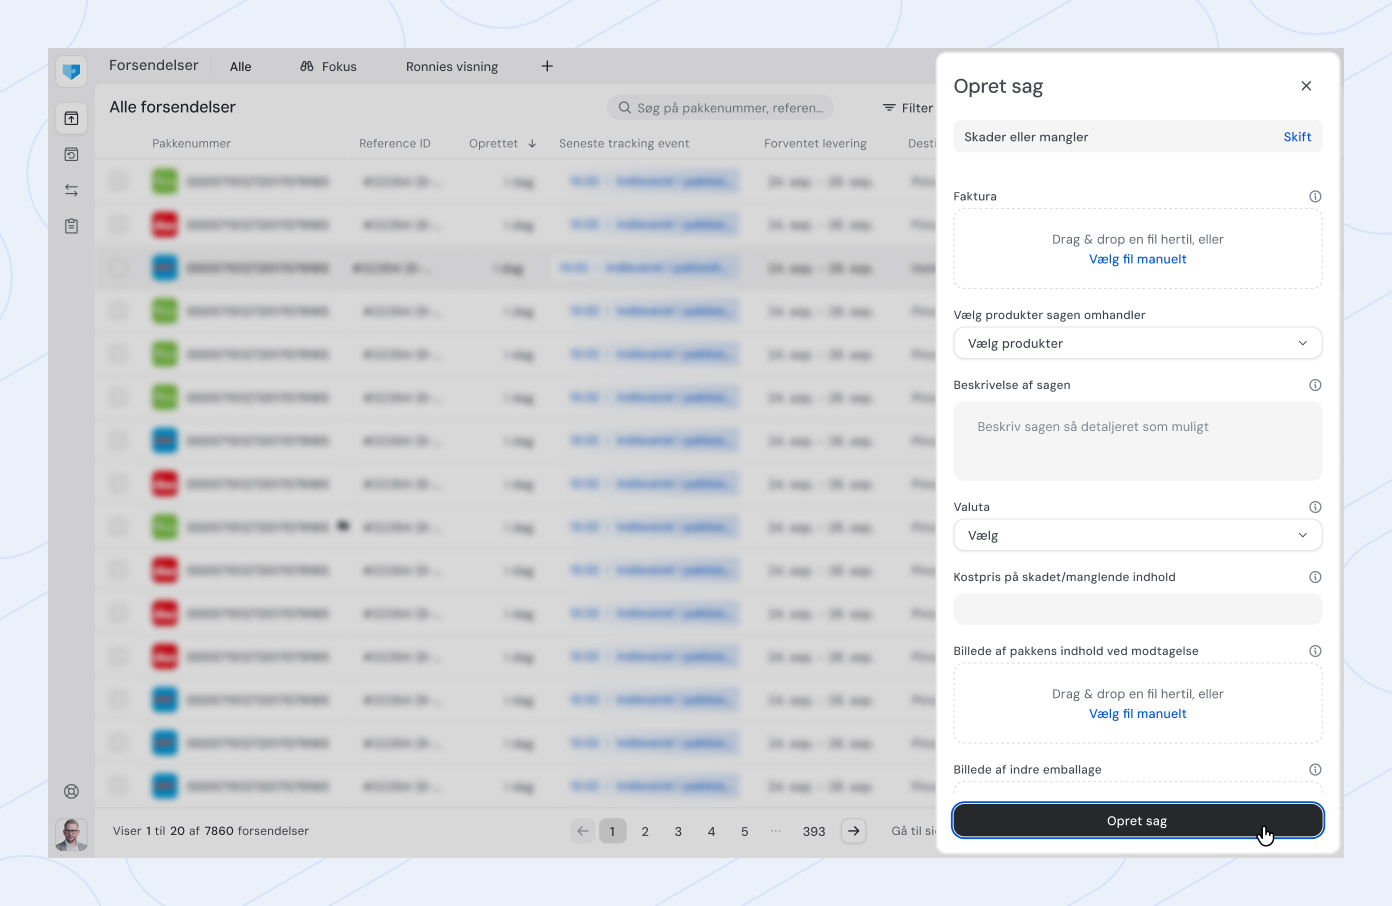This screenshot has height=906, width=1392.
Task: Switch to the Alle tab
Action: pyautogui.click(x=241, y=67)
